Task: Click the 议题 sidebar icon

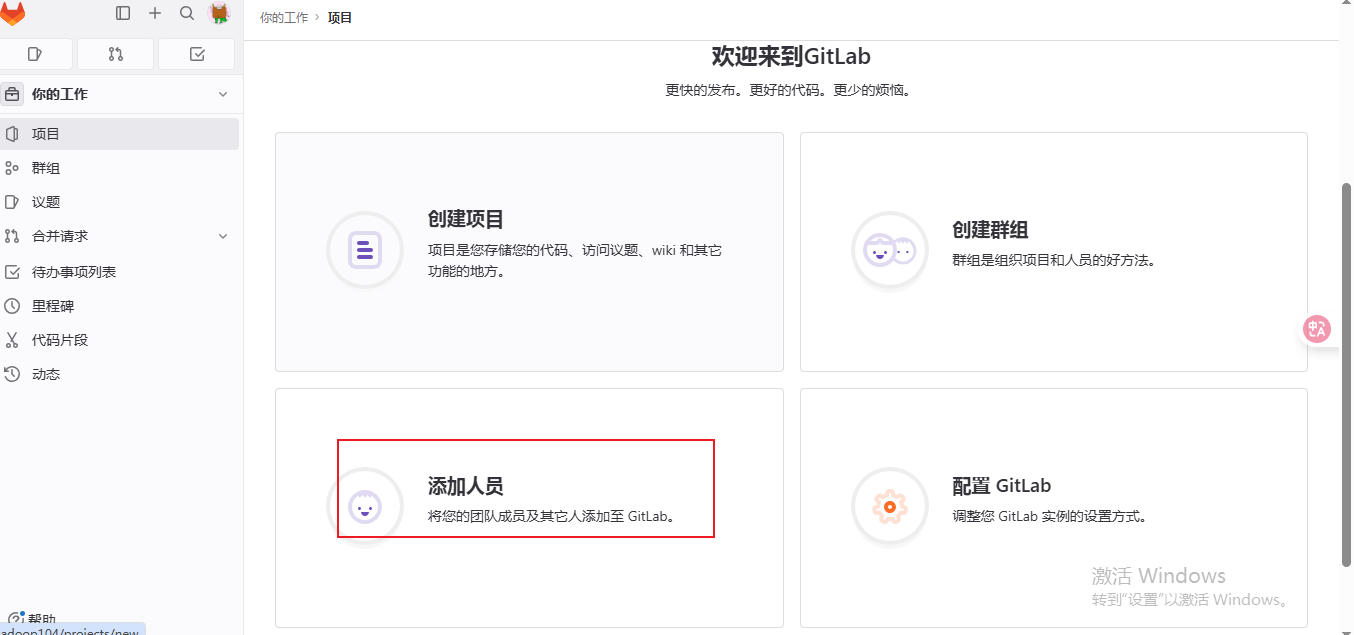Action: click(12, 202)
